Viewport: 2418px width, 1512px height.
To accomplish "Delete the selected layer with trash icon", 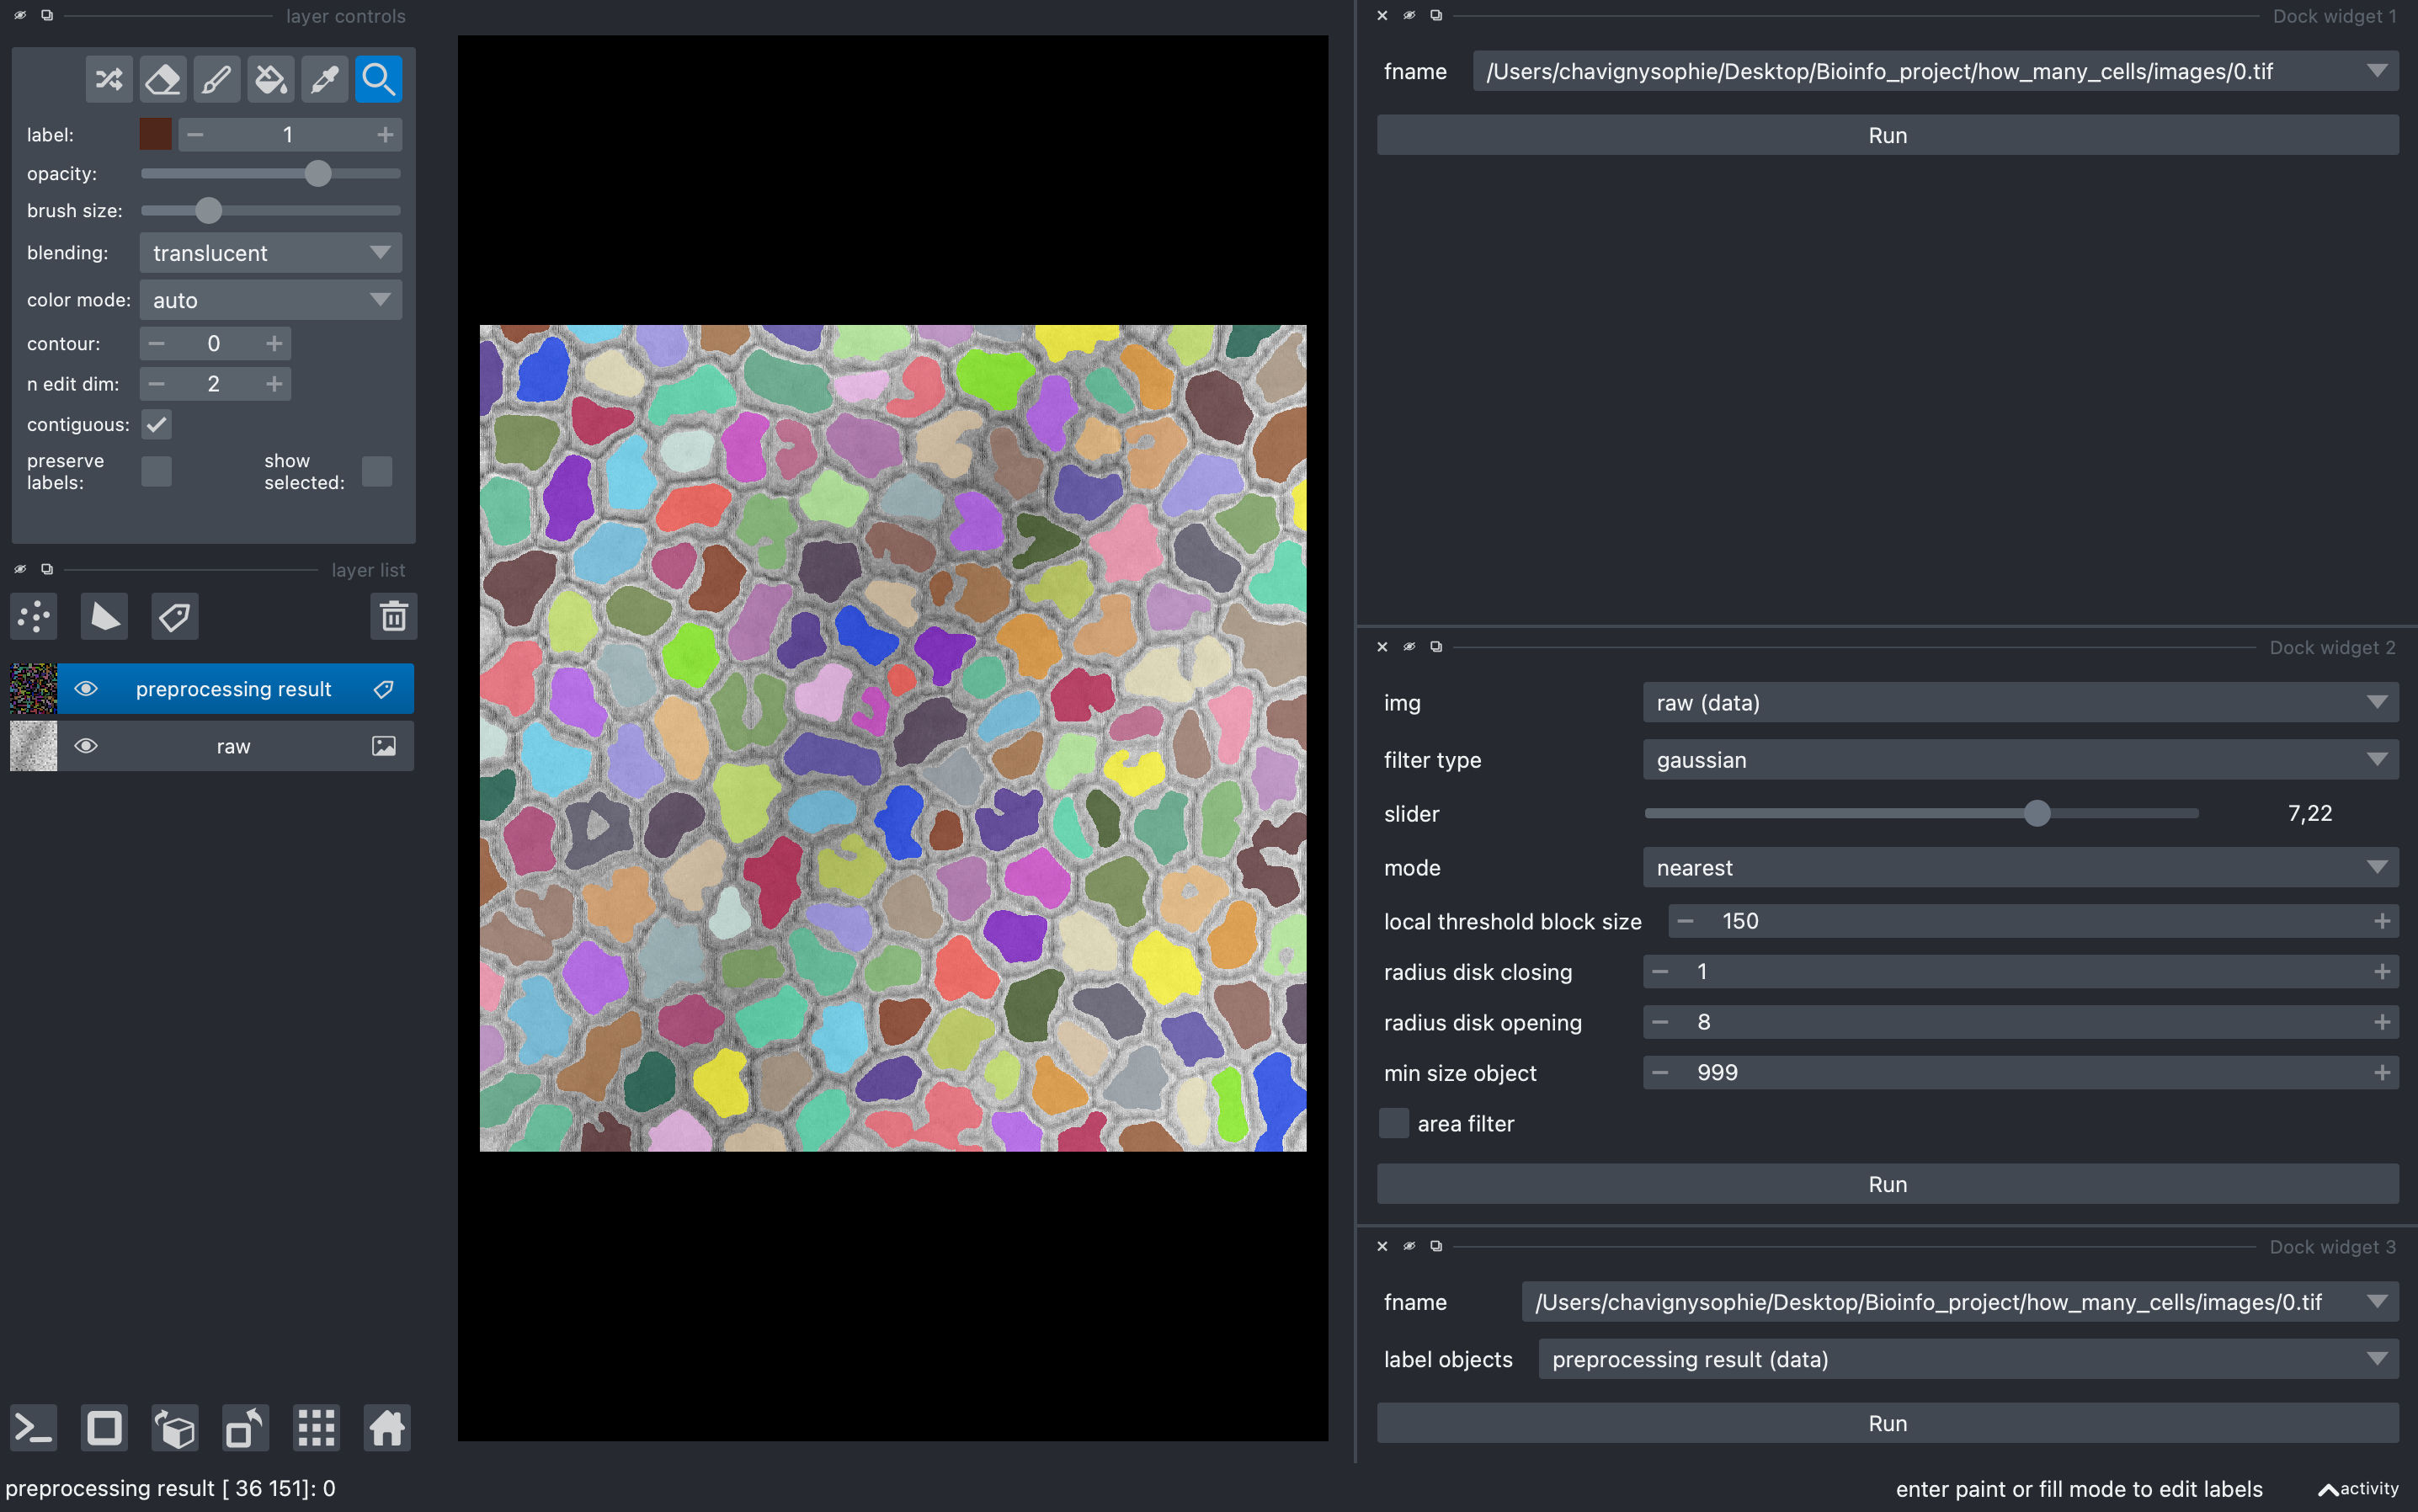I will 394,616.
